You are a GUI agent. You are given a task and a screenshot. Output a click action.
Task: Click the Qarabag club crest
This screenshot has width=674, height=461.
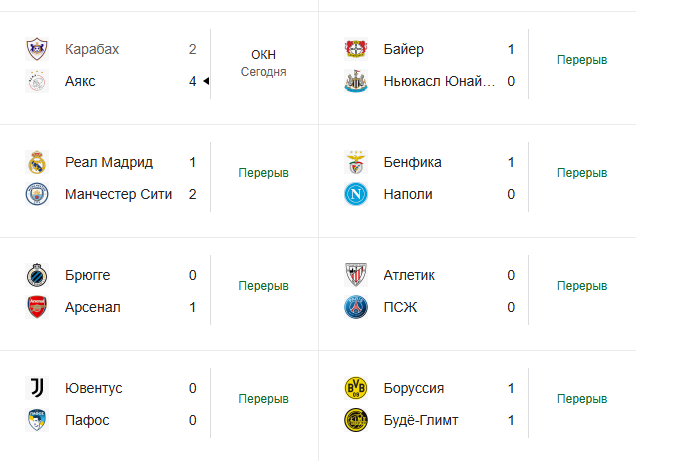pyautogui.click(x=37, y=49)
